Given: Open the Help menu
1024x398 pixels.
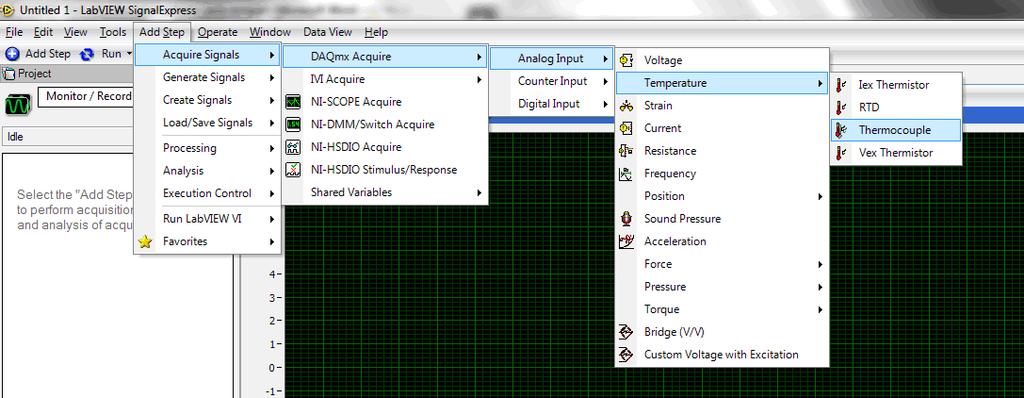Looking at the screenshot, I should pos(376,32).
